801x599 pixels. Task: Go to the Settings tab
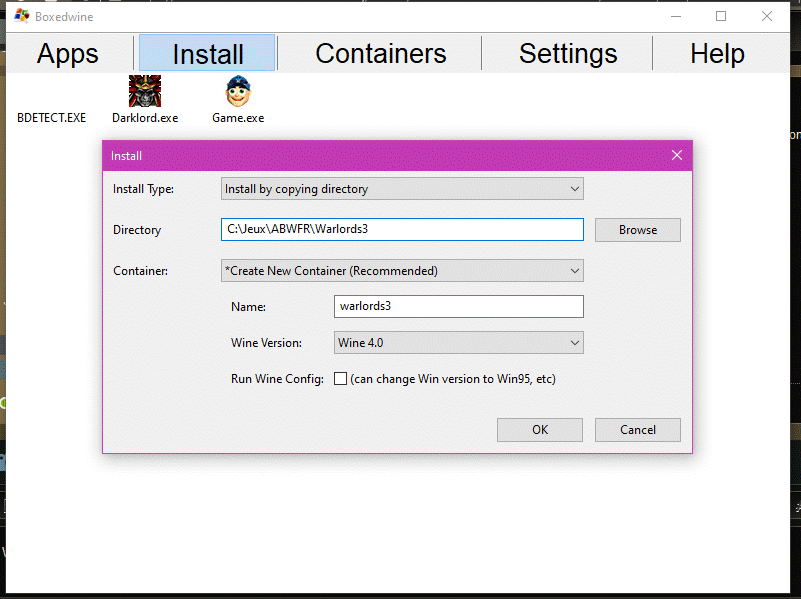coord(568,53)
